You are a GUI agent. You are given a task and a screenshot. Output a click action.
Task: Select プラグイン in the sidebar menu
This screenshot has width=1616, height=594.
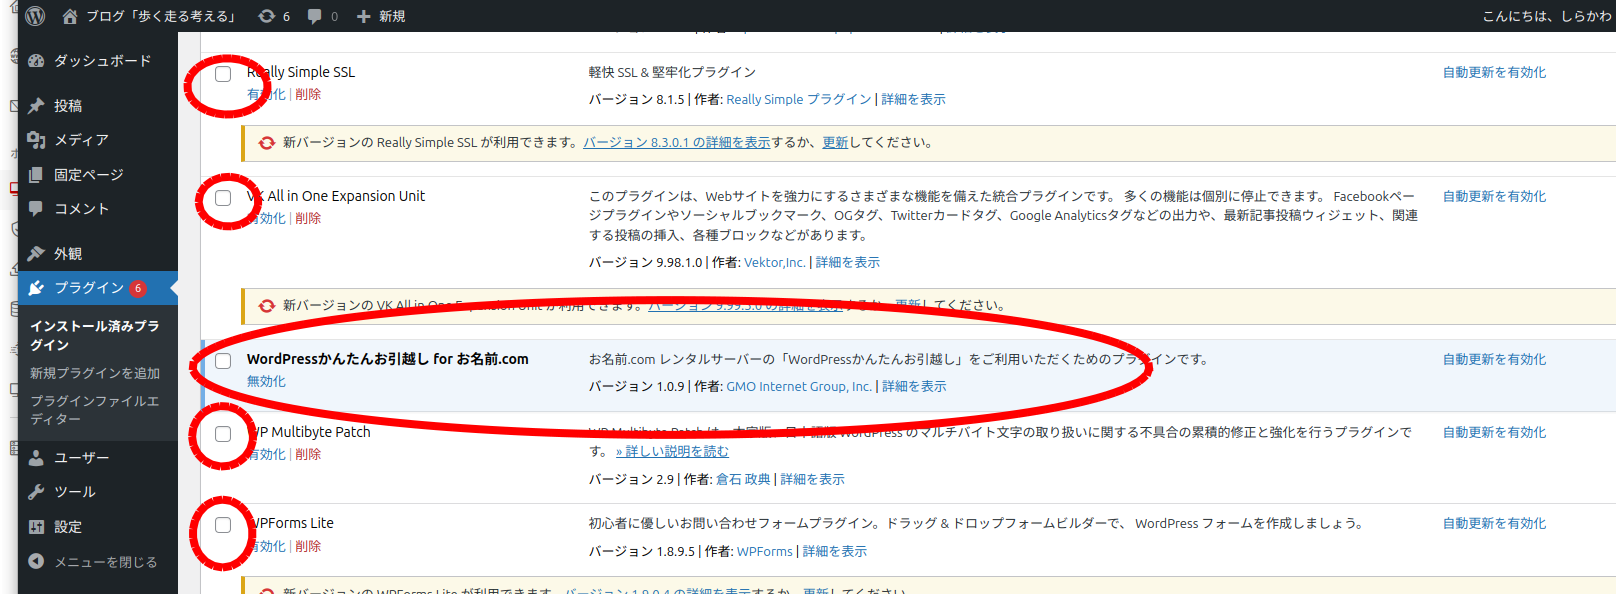pyautogui.click(x=98, y=288)
